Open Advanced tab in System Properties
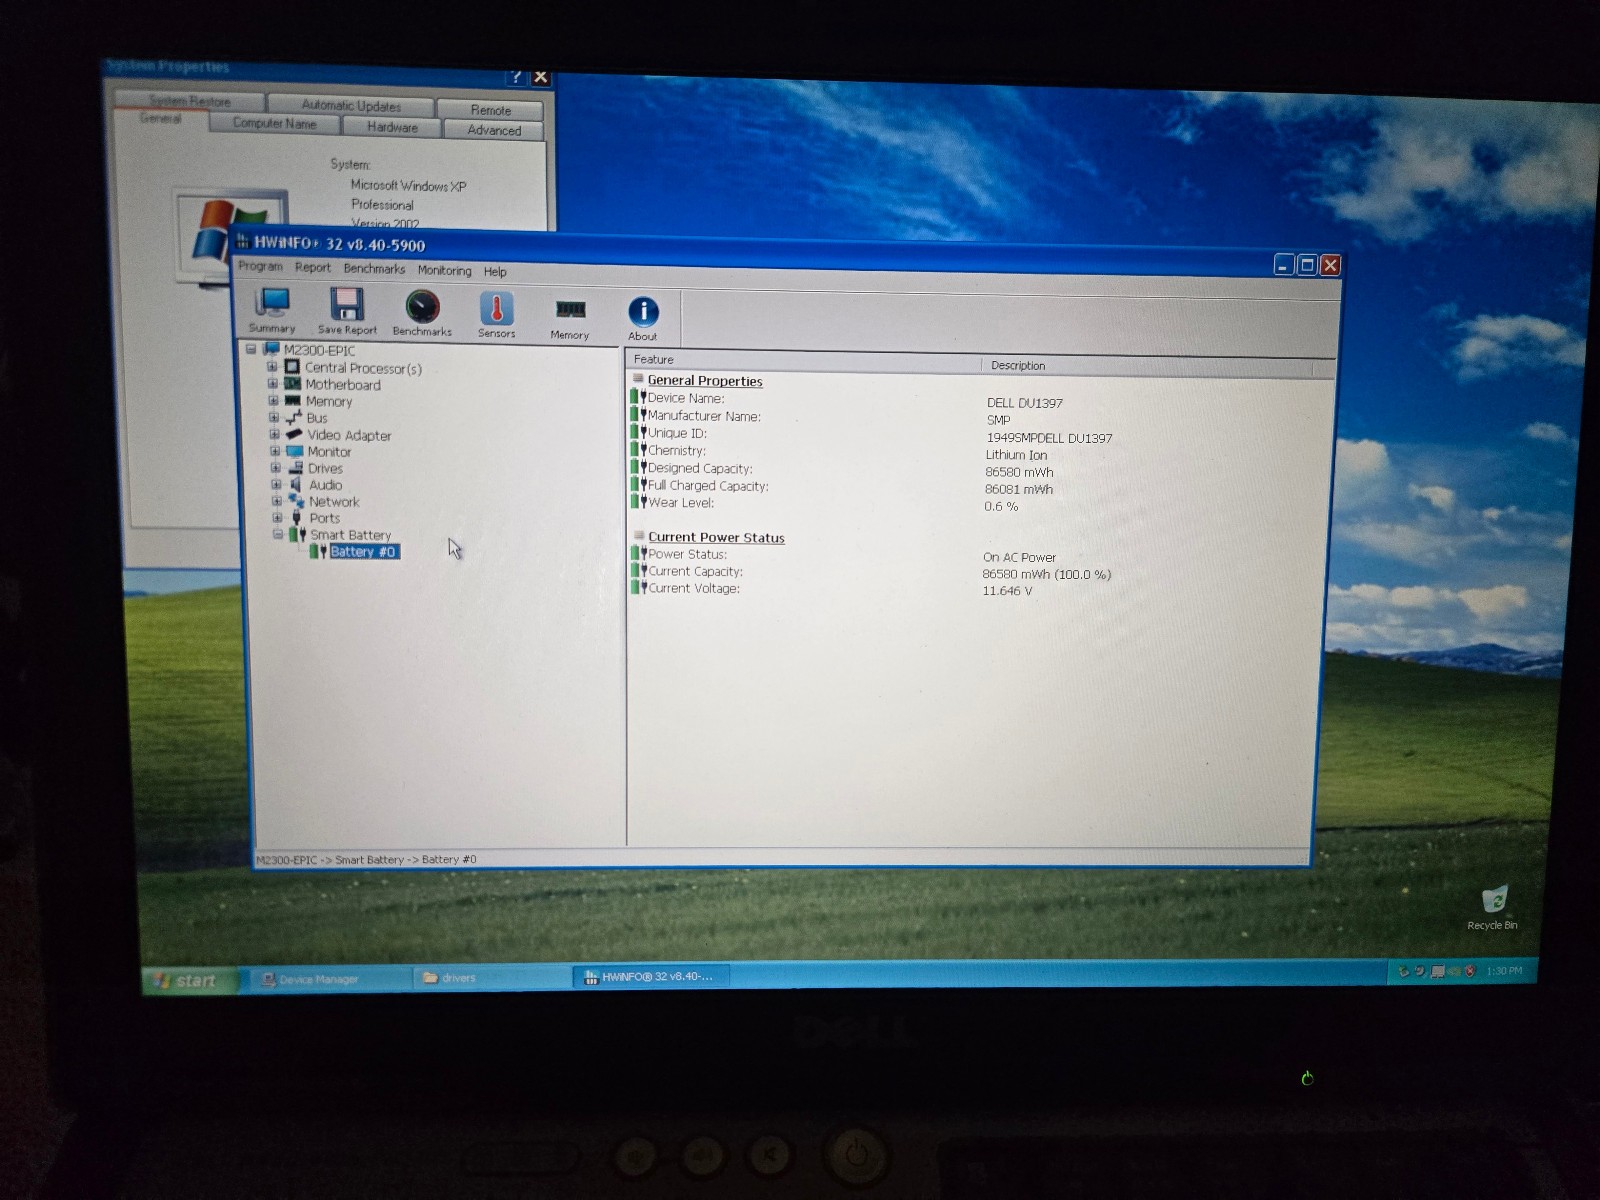 [x=494, y=130]
